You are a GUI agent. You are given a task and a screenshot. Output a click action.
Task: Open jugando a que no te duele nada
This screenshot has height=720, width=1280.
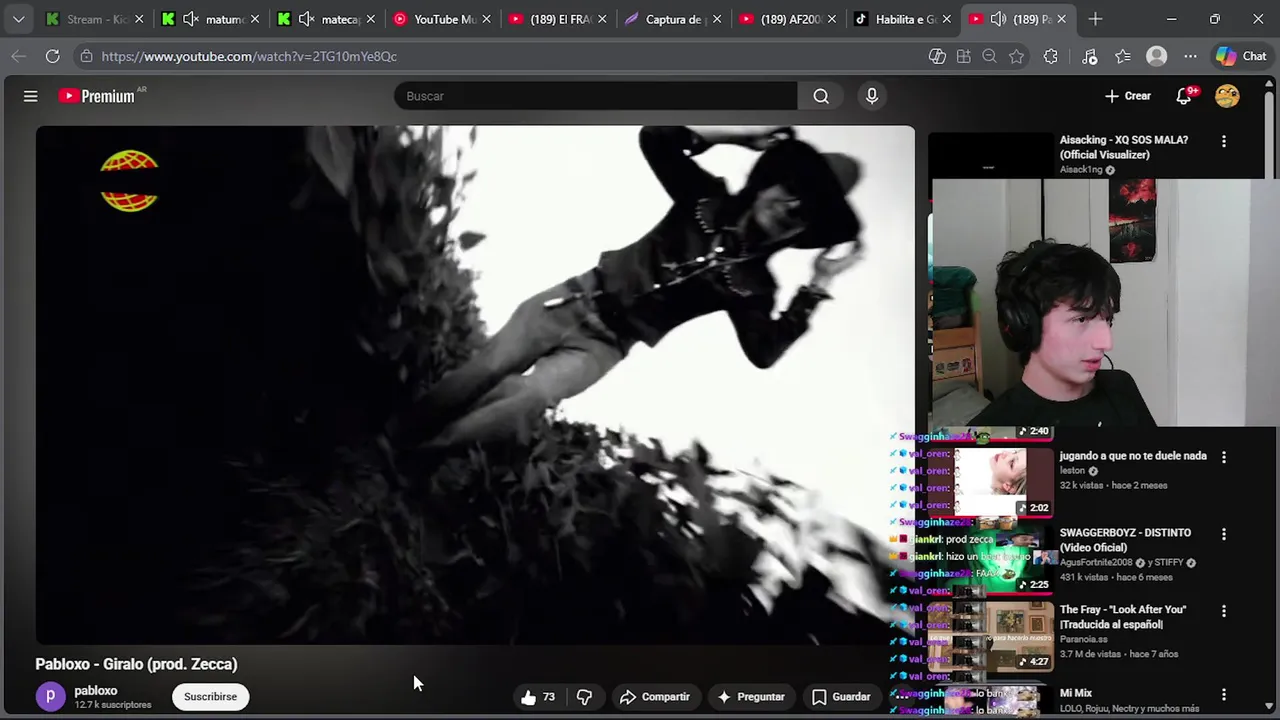pyautogui.click(x=1133, y=456)
